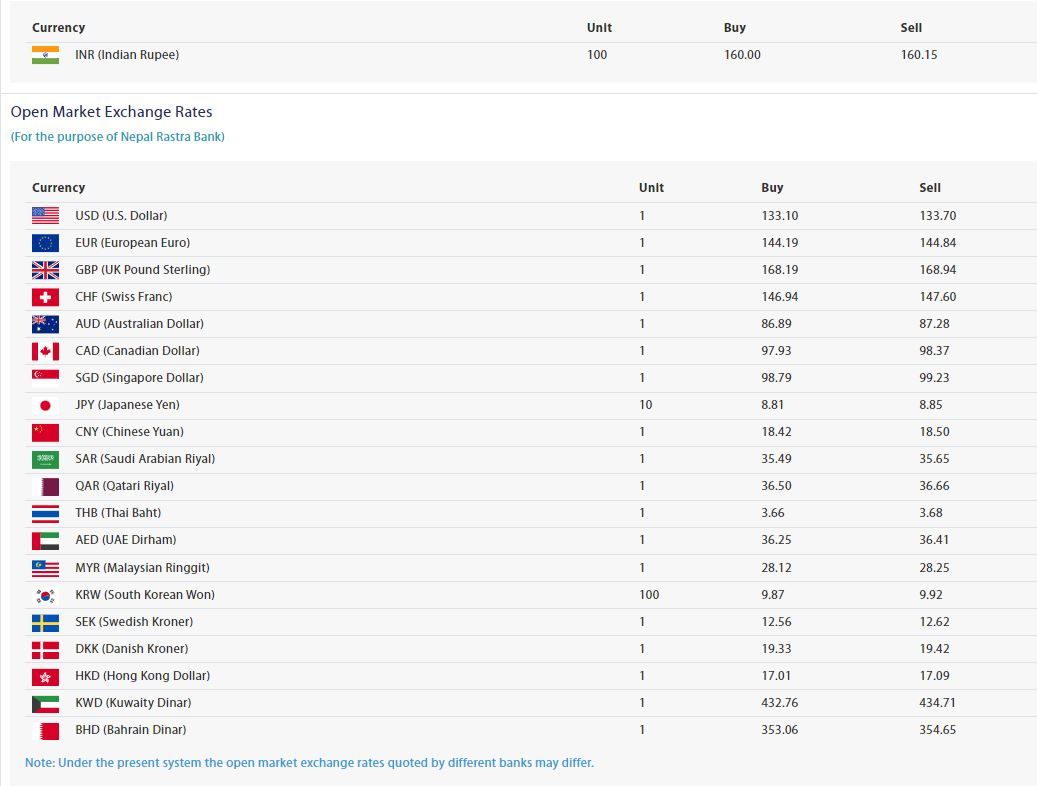
Task: Select the AUD (Australian Dollar) row label
Action: click(x=139, y=324)
